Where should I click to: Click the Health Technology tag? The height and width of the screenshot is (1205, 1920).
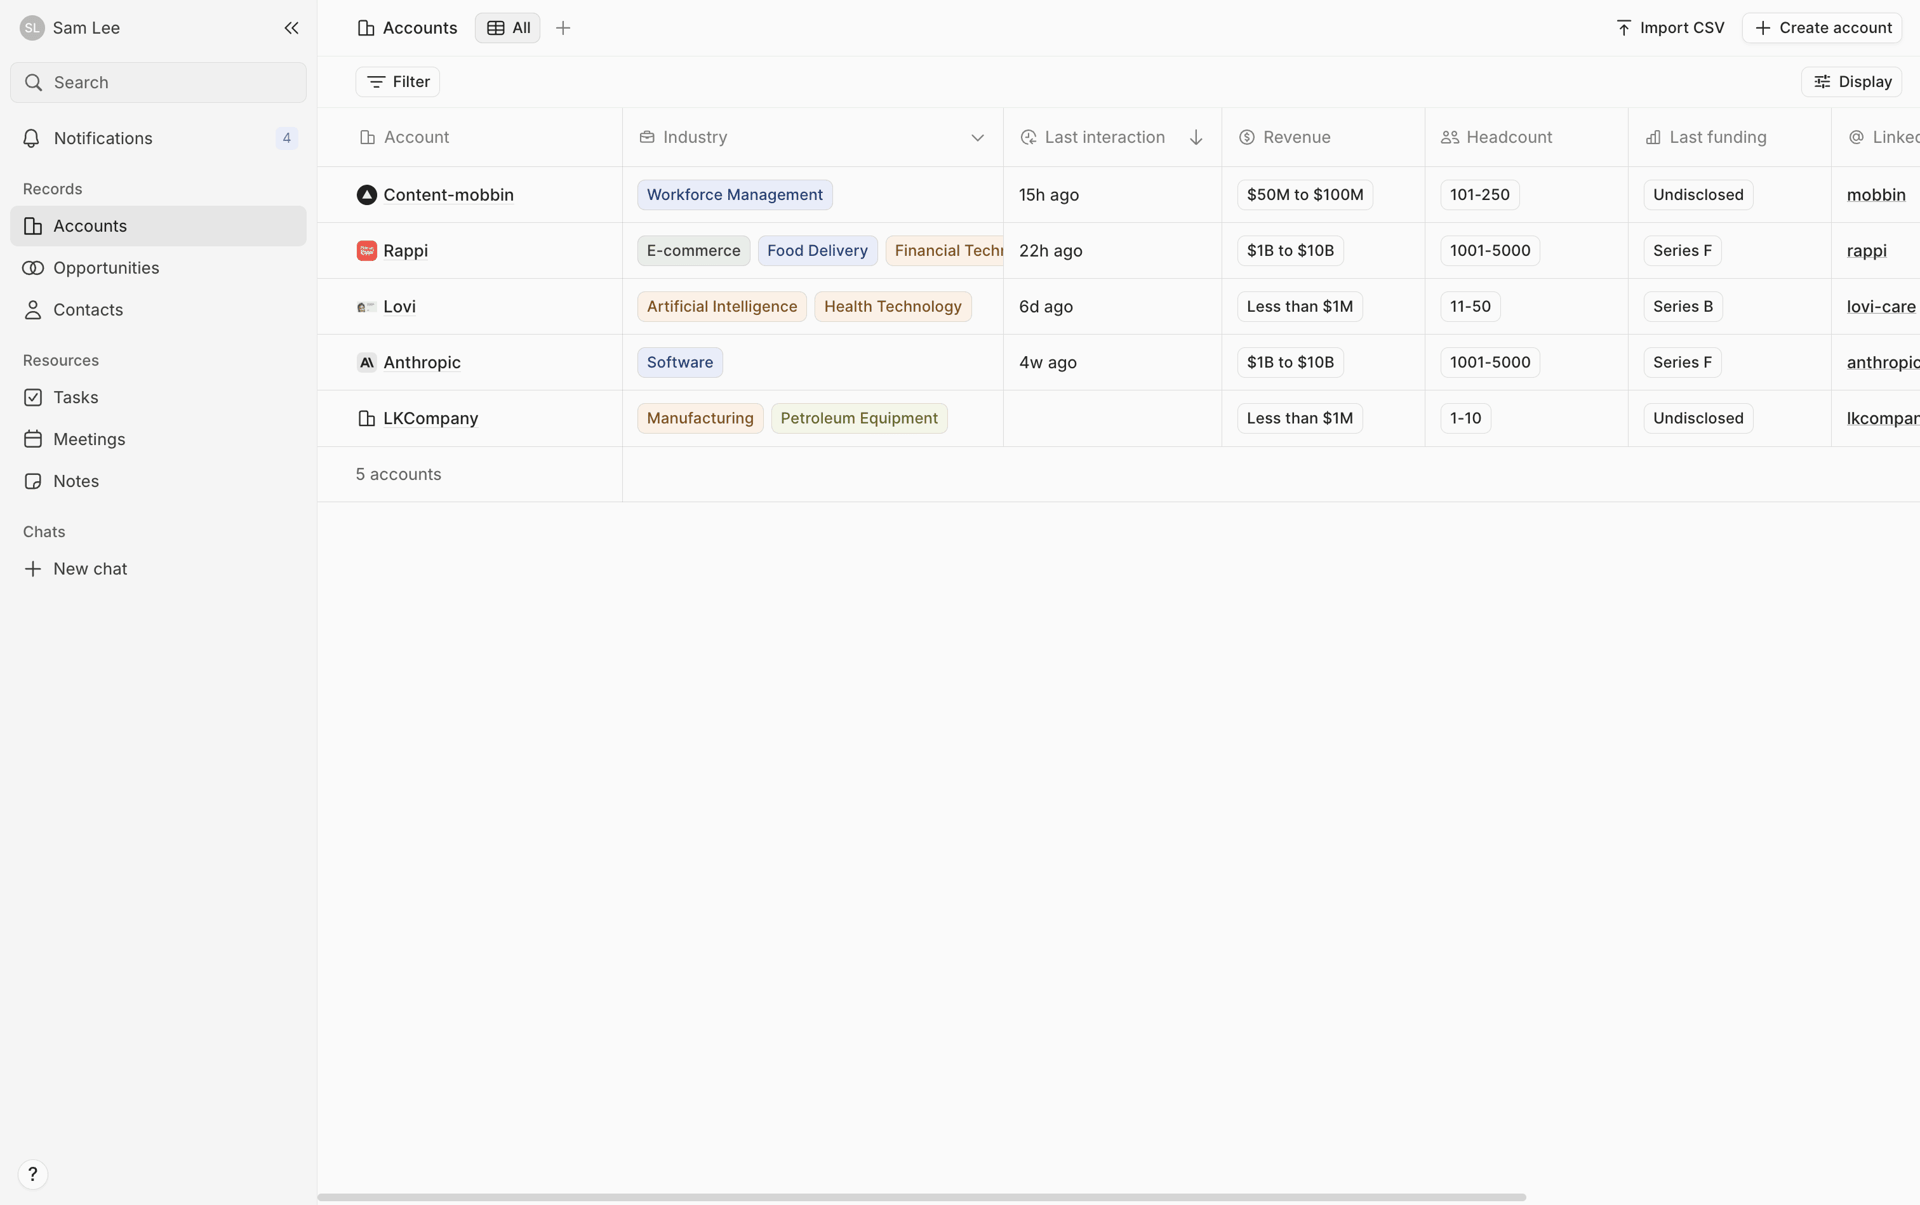coord(893,307)
